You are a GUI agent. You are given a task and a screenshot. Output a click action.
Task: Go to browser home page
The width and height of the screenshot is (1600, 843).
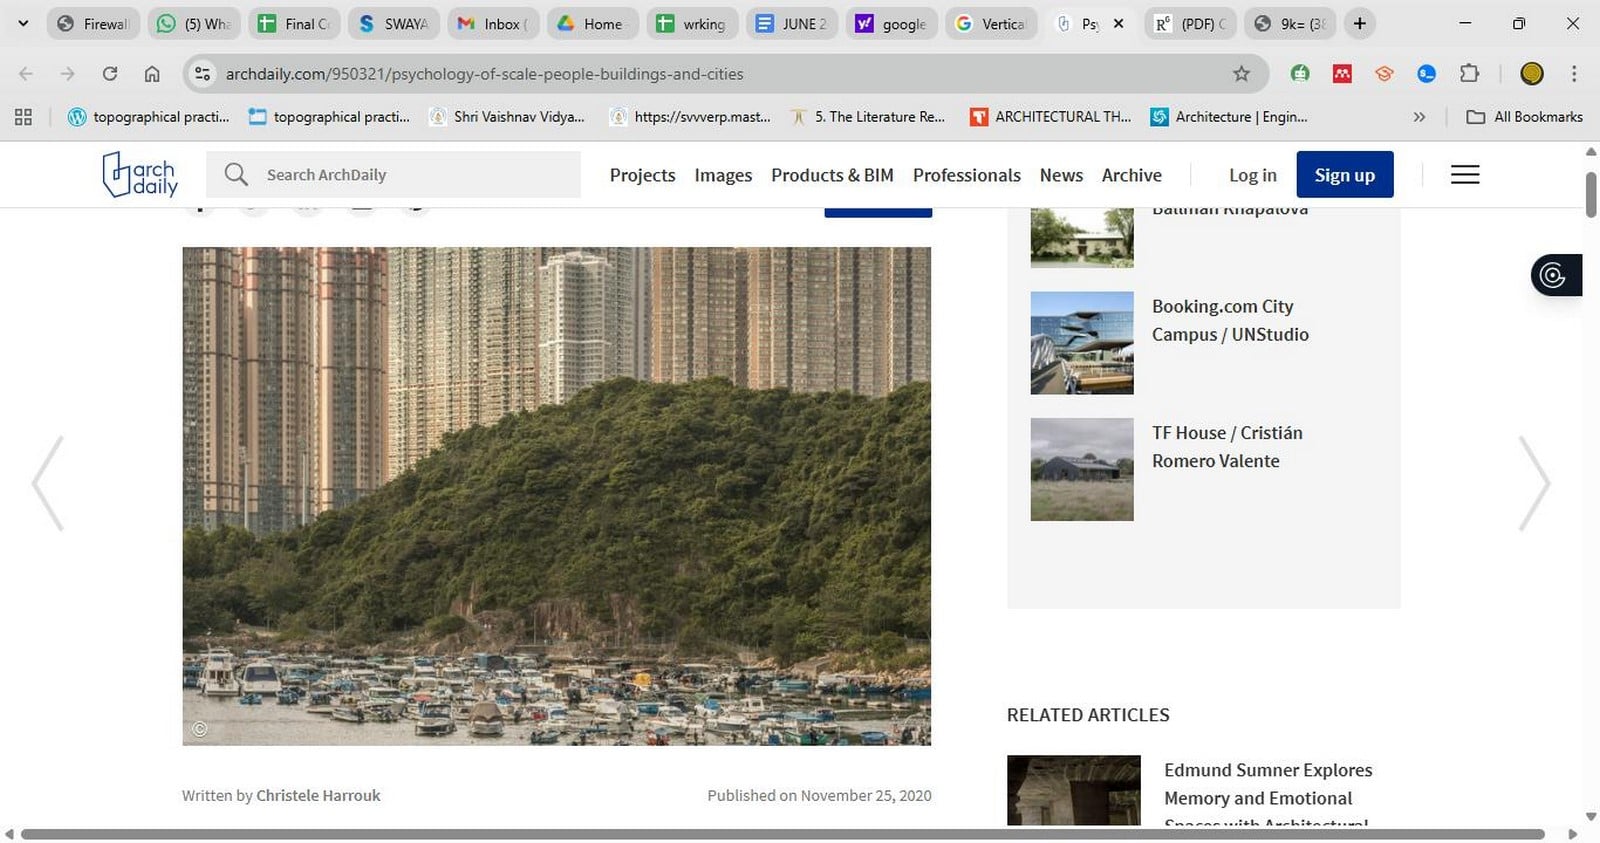[x=152, y=74]
